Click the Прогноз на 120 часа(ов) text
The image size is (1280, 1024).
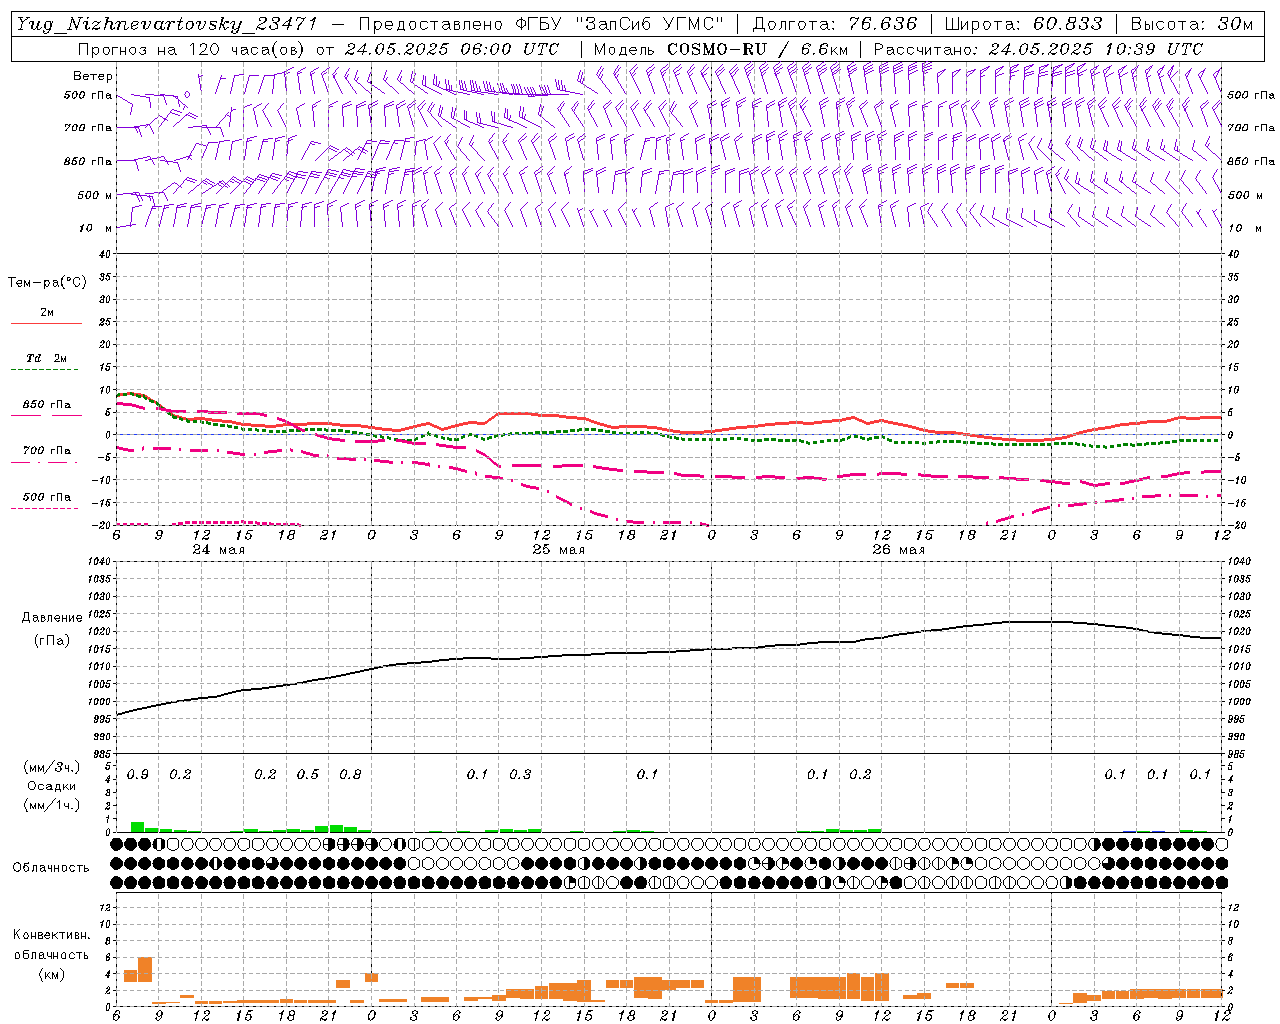tap(193, 49)
